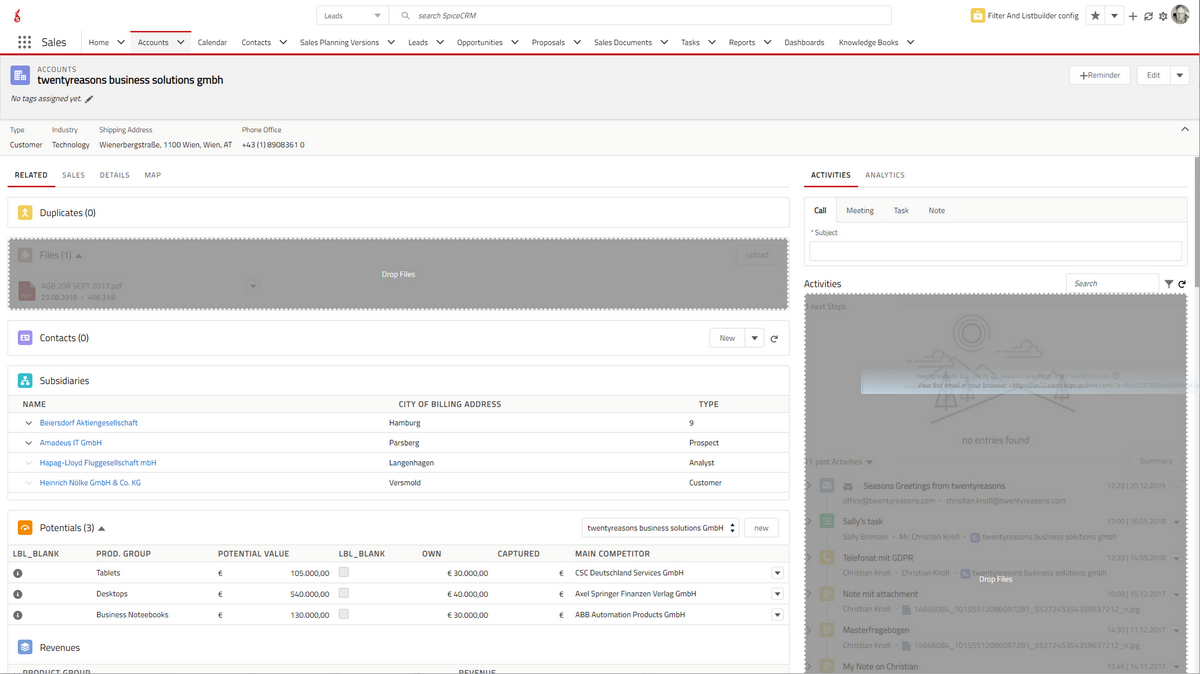Toggle checkbox in the Desktops row

click(x=343, y=593)
